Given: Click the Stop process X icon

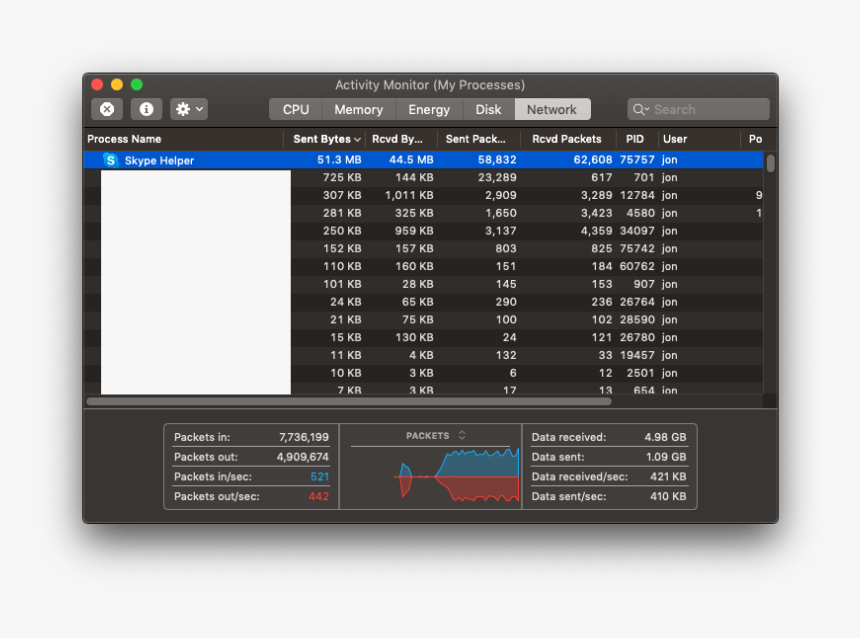Looking at the screenshot, I should click(107, 109).
